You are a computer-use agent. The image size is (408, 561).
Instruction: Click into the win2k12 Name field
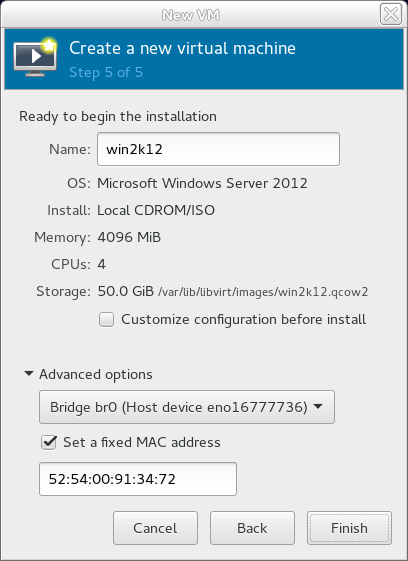click(218, 149)
